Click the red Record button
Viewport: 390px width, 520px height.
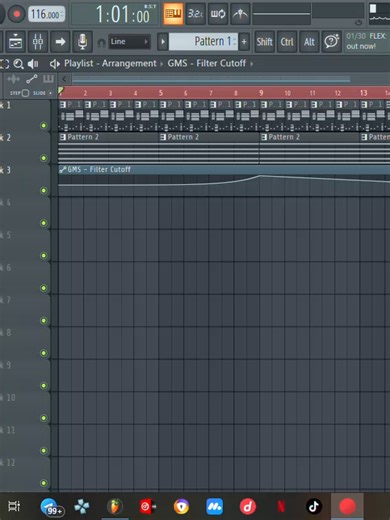(17, 14)
